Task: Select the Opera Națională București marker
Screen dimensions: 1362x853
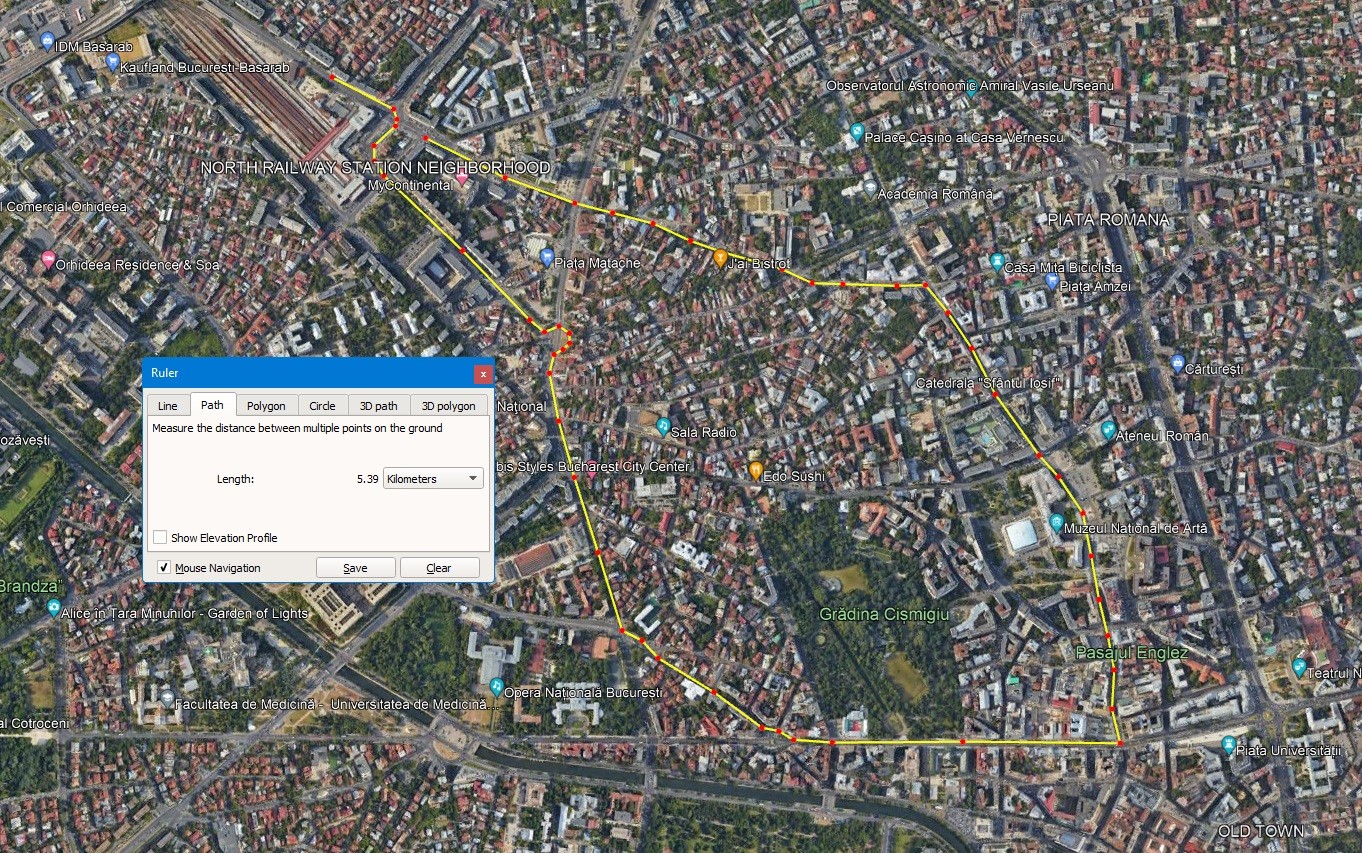Action: pos(497,687)
